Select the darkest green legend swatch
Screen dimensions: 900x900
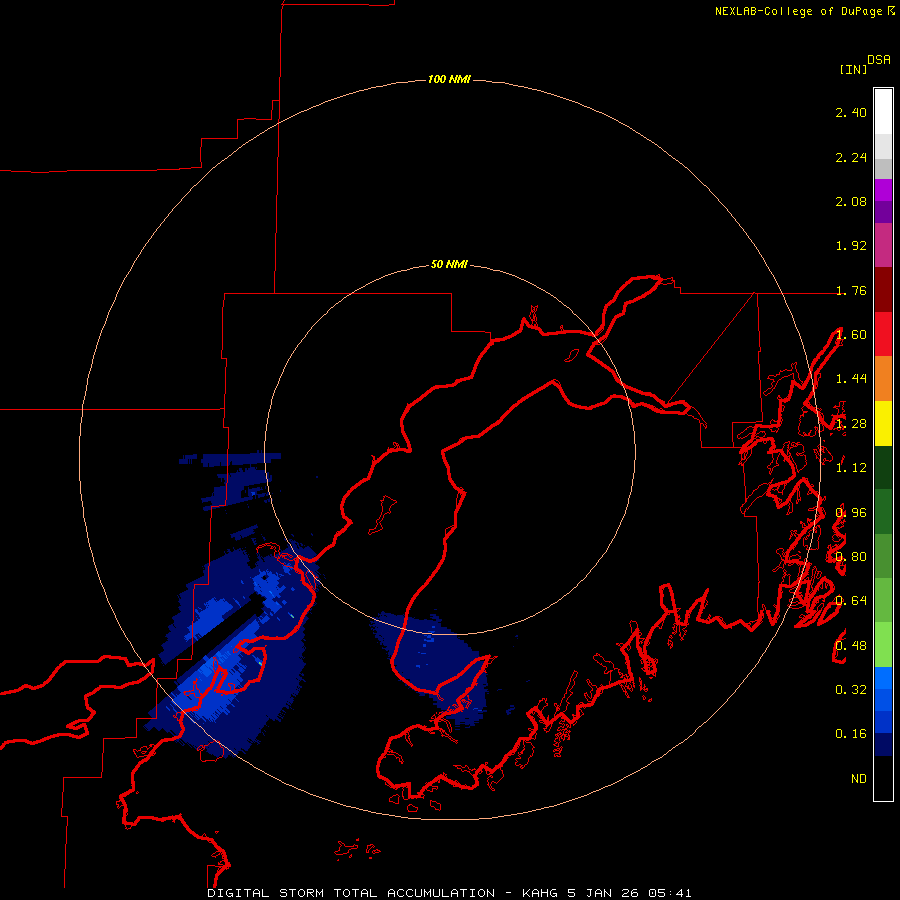tap(883, 467)
